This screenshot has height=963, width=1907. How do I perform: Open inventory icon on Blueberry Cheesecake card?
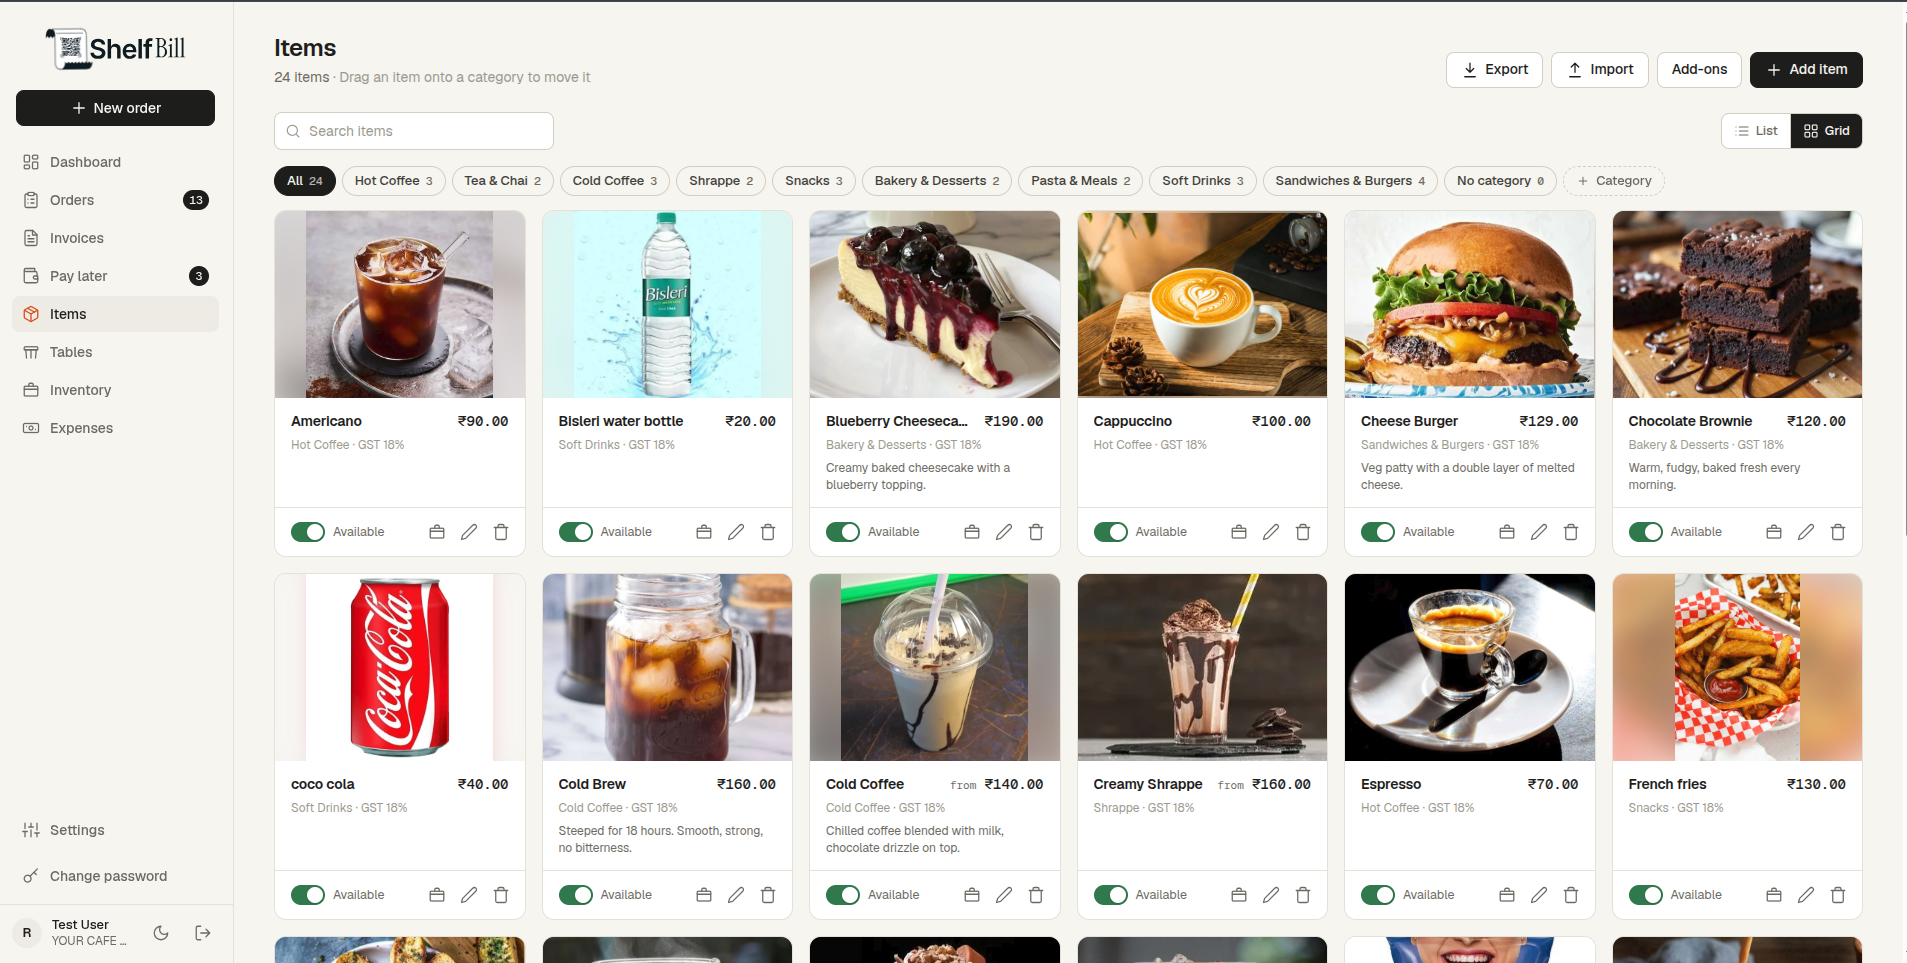pyautogui.click(x=972, y=532)
